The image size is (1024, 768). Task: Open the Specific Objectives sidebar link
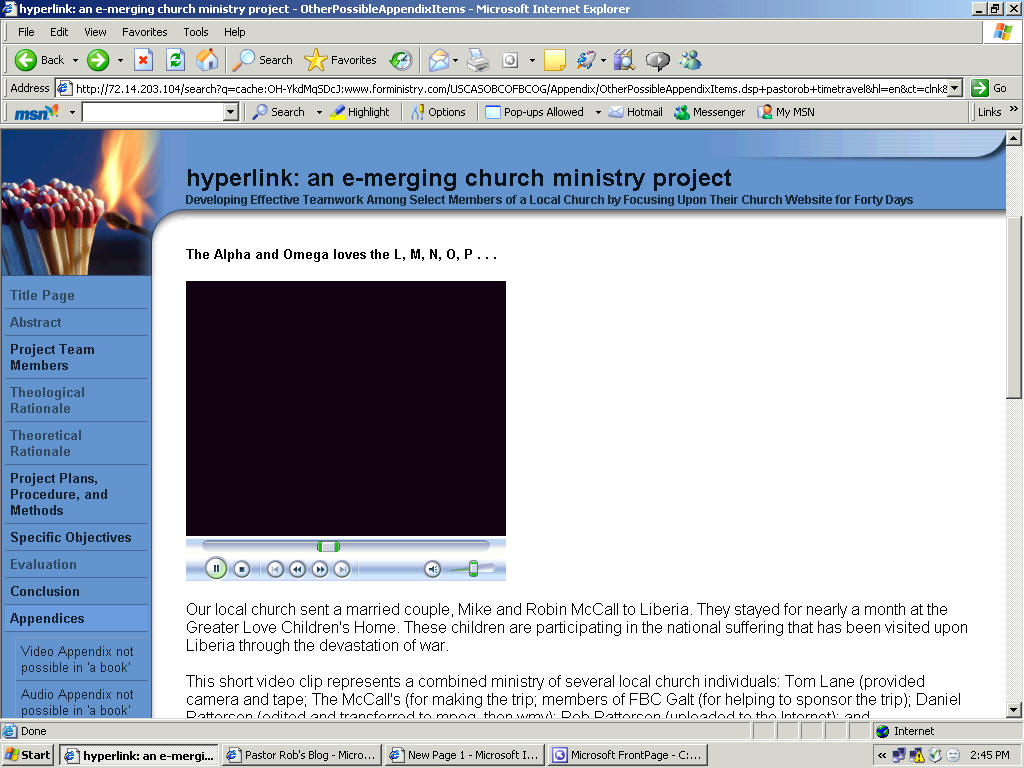point(70,537)
